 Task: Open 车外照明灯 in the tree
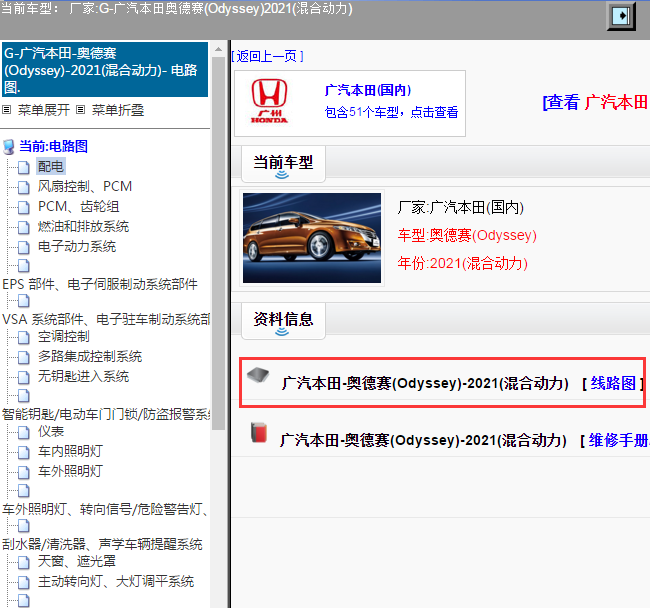(70, 471)
